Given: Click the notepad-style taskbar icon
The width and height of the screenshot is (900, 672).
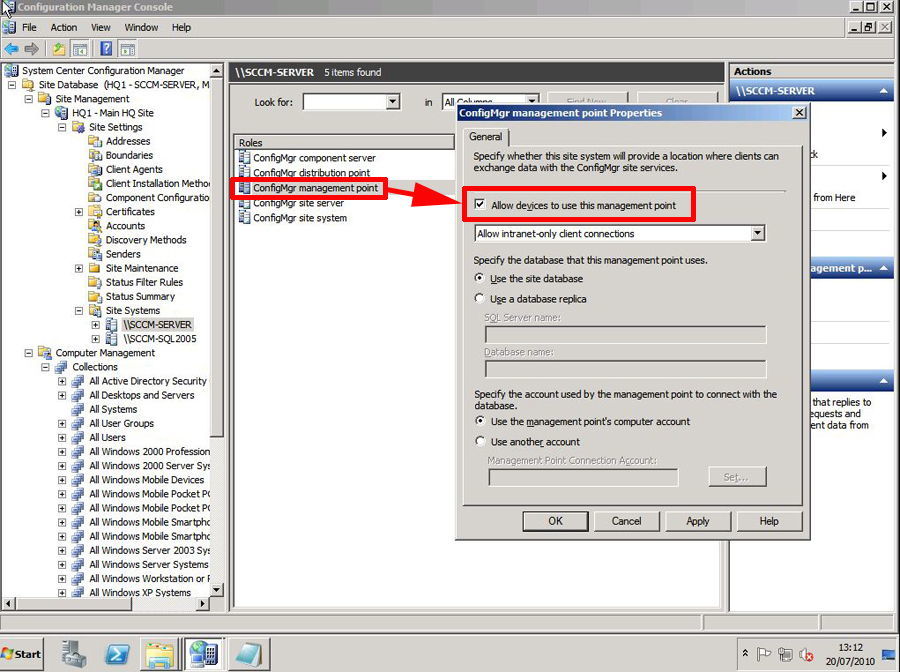Looking at the screenshot, I should (248, 655).
